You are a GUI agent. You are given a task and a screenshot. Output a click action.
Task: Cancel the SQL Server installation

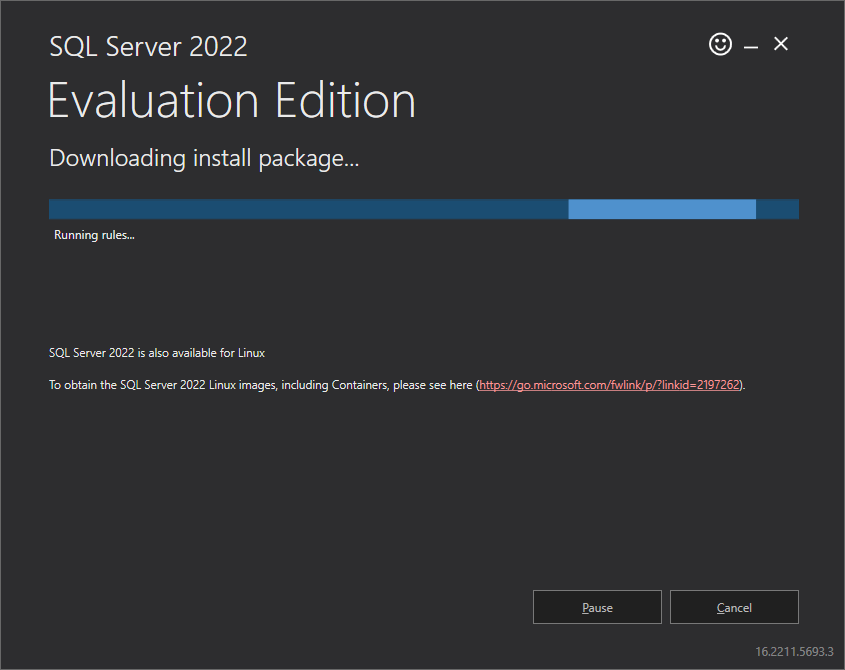pyautogui.click(x=734, y=607)
